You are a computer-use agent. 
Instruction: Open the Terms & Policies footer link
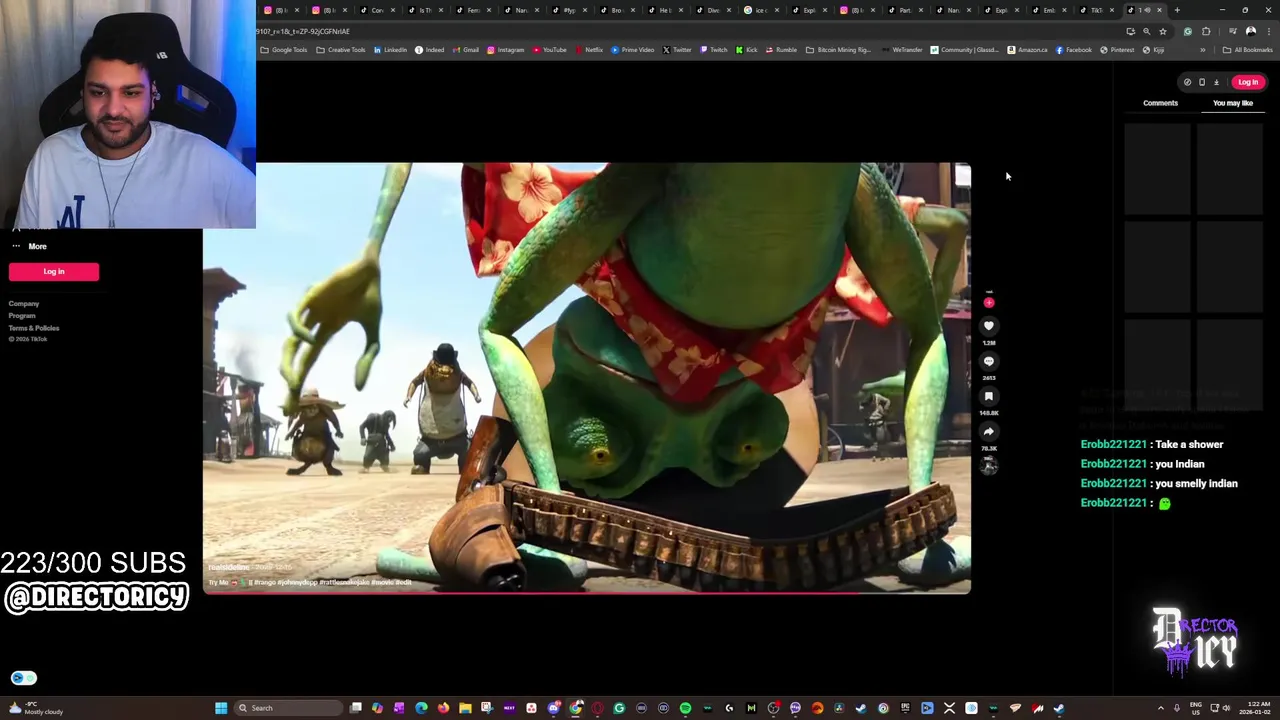(34, 328)
